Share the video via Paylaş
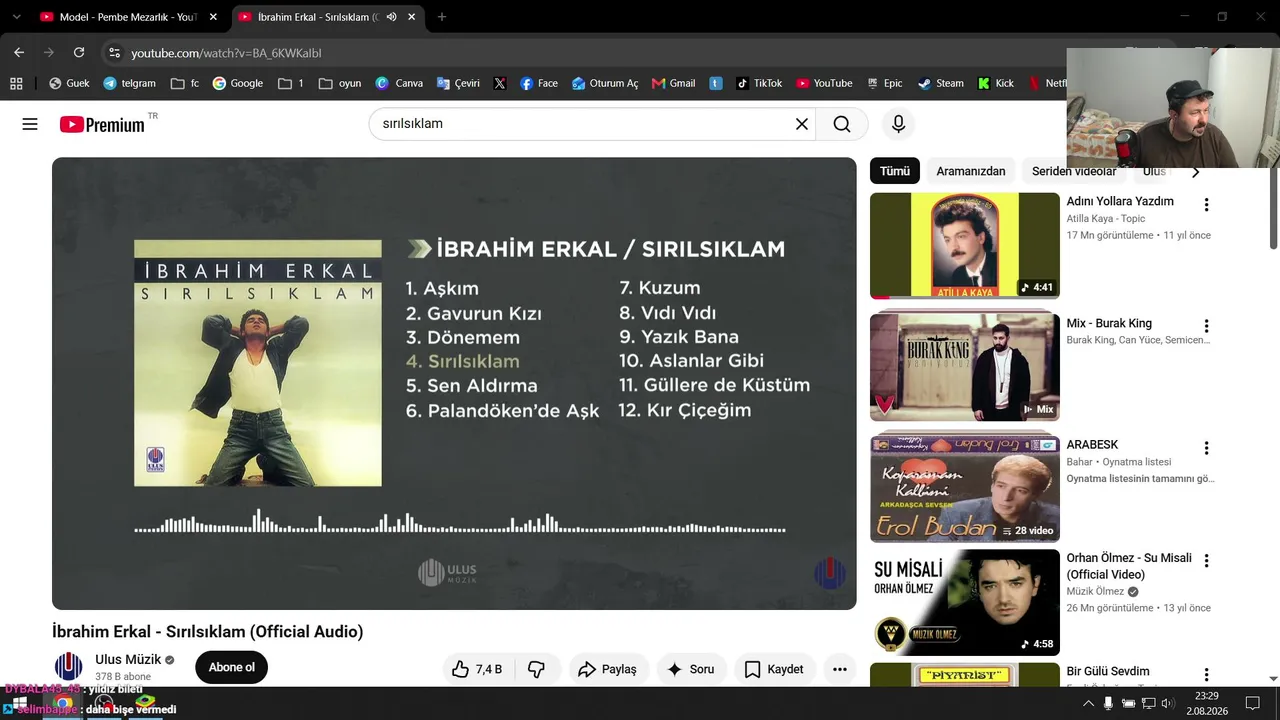This screenshot has width=1280, height=720. tap(607, 669)
